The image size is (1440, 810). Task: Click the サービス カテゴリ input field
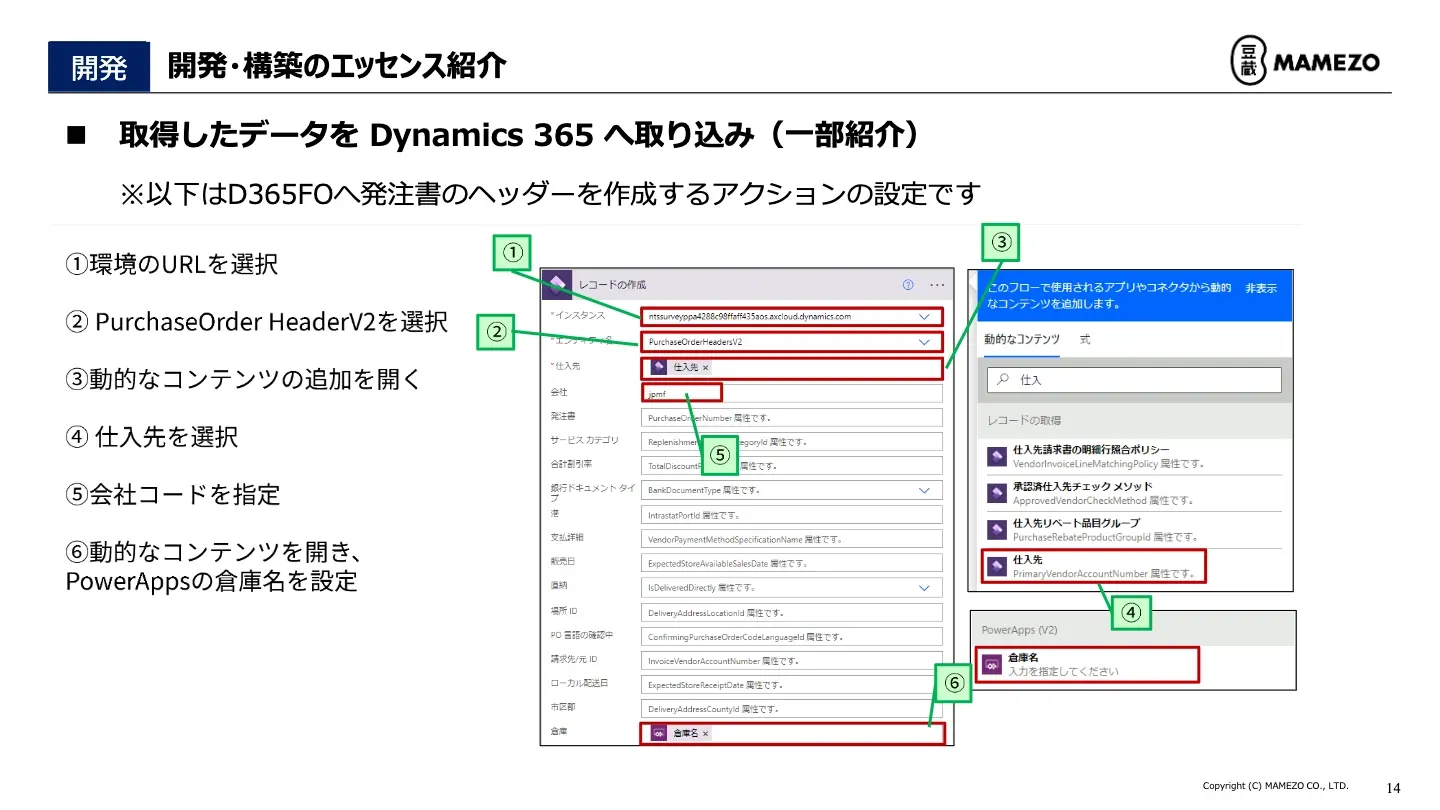pos(791,441)
